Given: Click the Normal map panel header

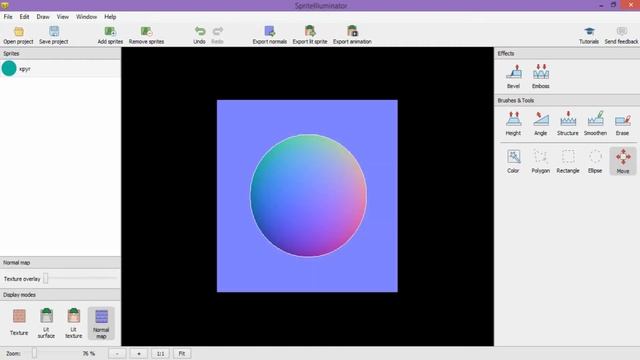Looking at the screenshot, I should tap(60, 262).
